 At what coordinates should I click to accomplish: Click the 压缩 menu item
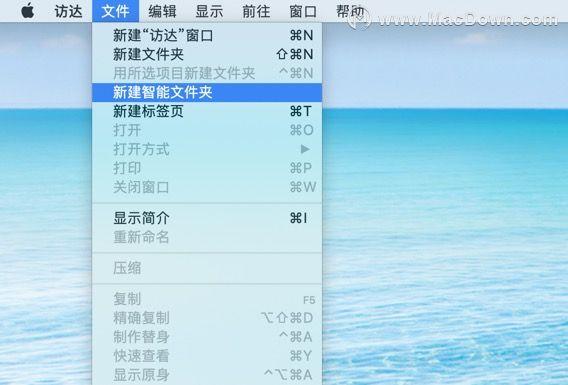click(207, 268)
